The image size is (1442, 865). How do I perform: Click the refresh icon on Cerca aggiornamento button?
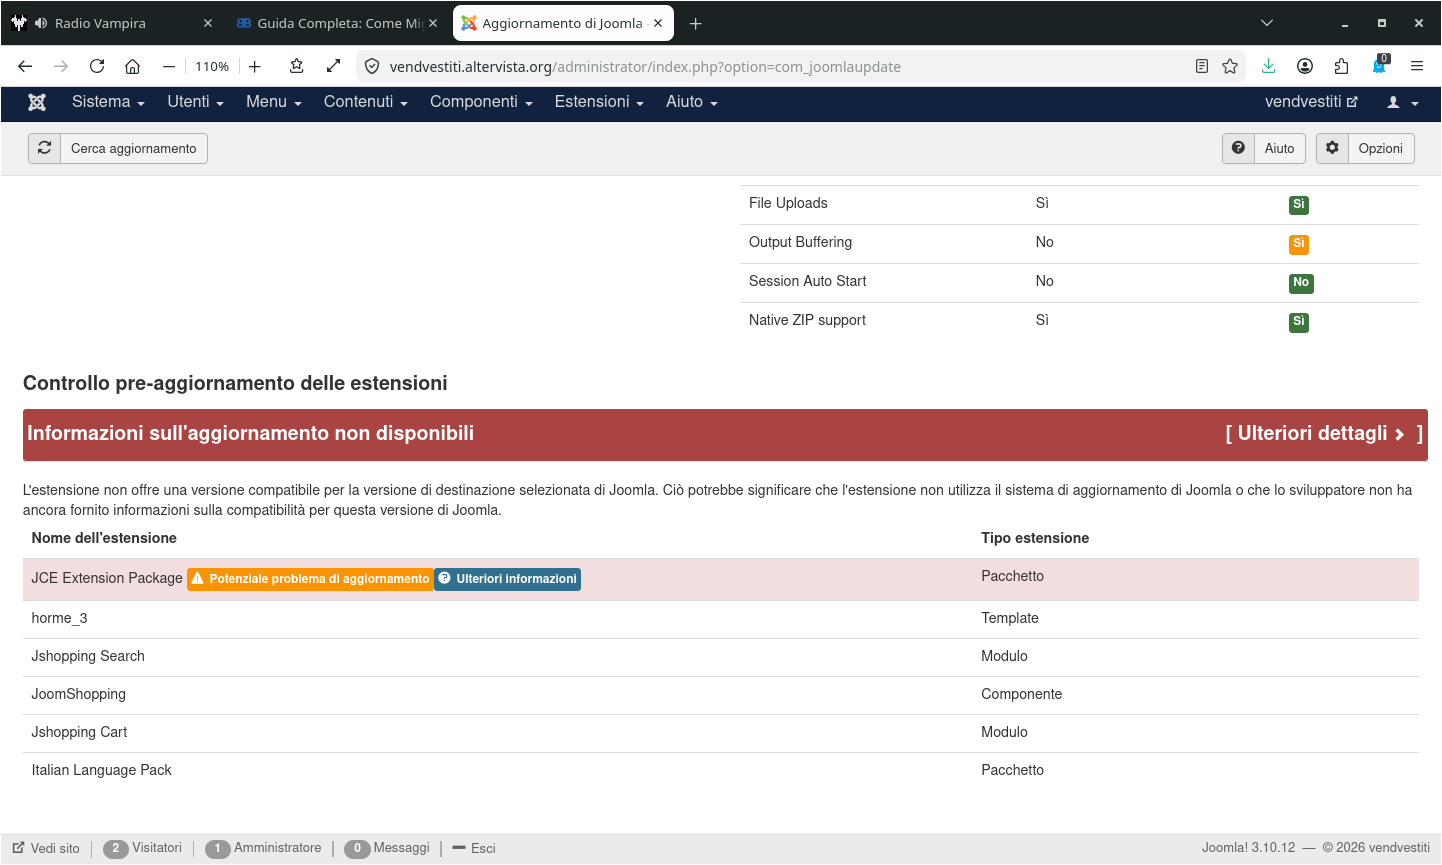tap(44, 148)
